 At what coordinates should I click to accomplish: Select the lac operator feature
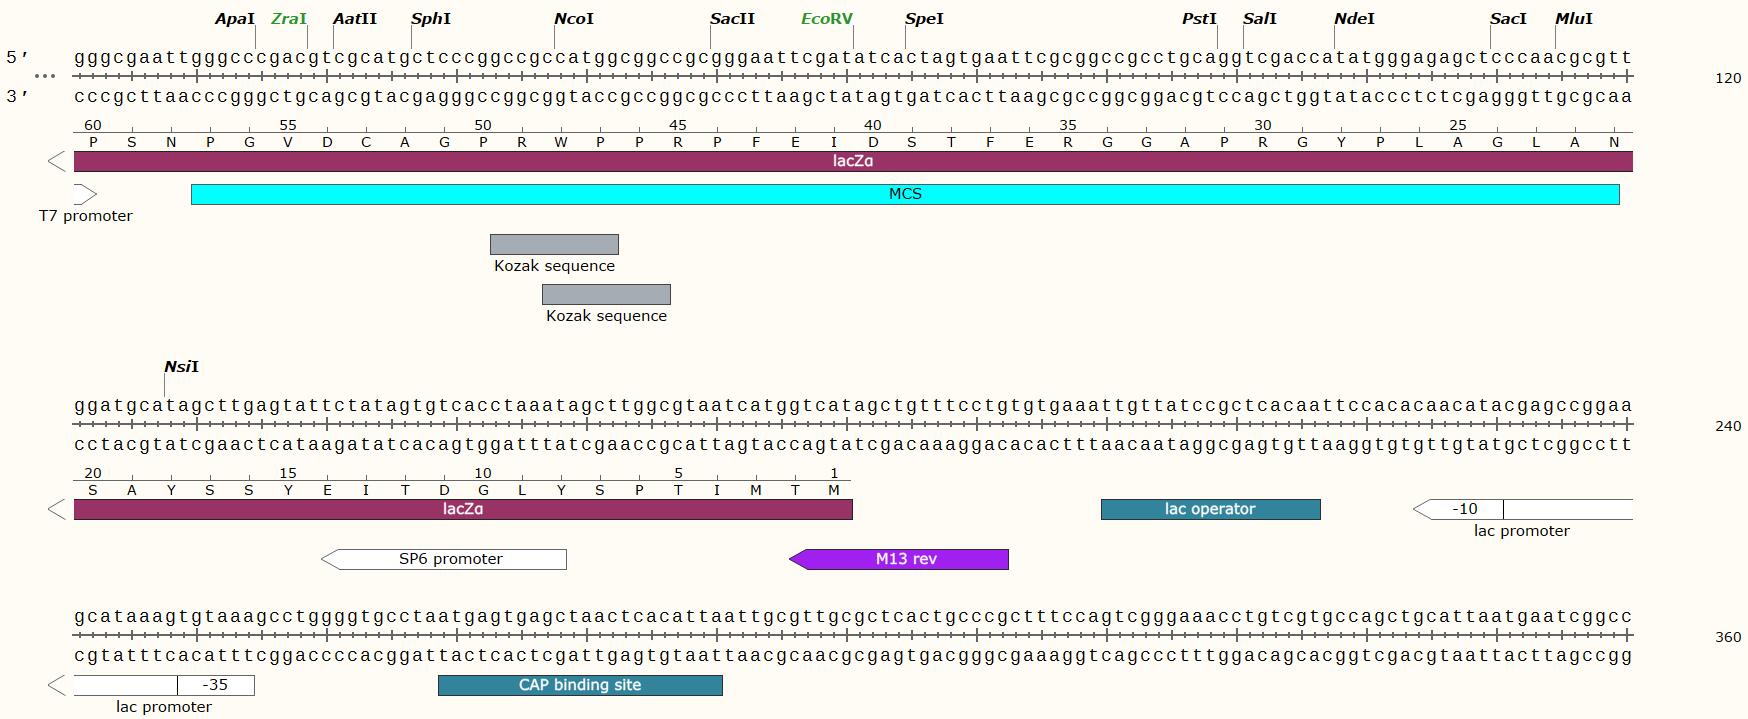tap(1210, 510)
